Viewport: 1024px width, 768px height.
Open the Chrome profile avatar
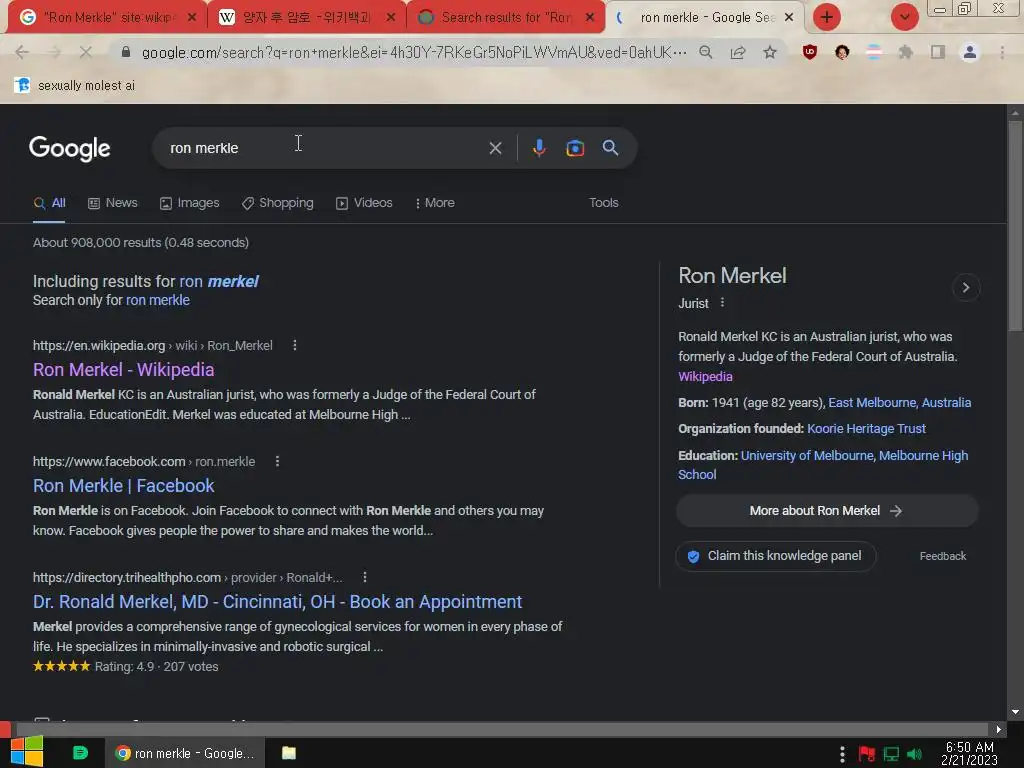tap(970, 52)
